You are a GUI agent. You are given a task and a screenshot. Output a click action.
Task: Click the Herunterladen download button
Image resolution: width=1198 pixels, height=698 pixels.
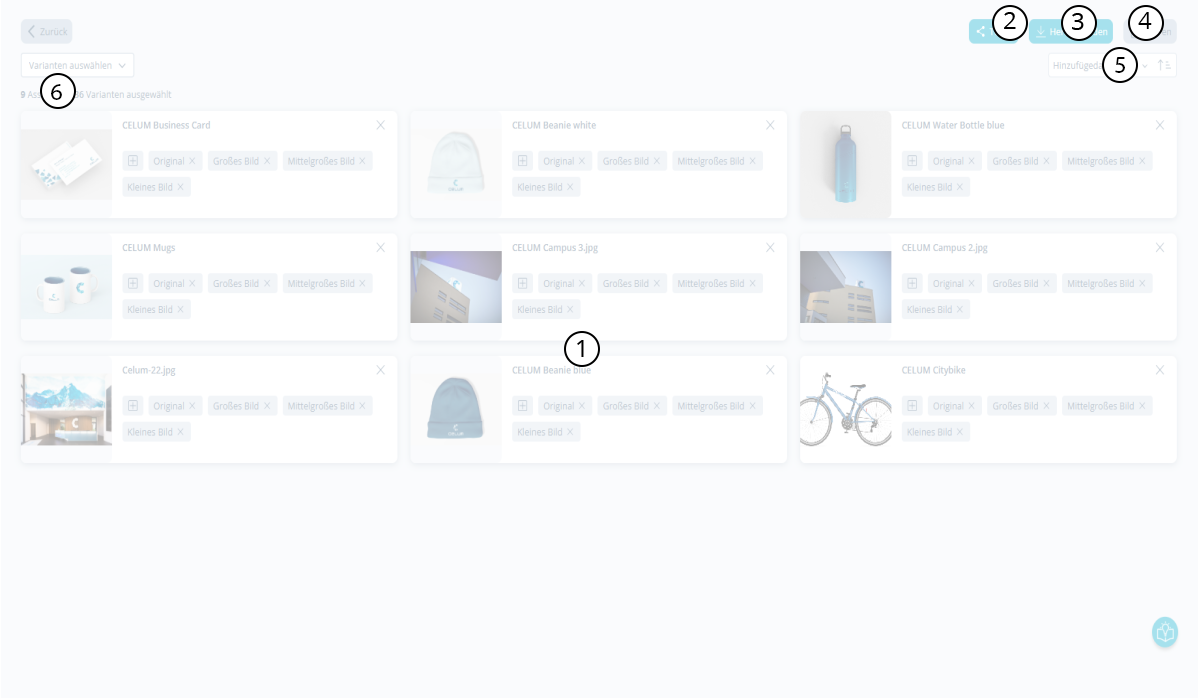[1070, 31]
